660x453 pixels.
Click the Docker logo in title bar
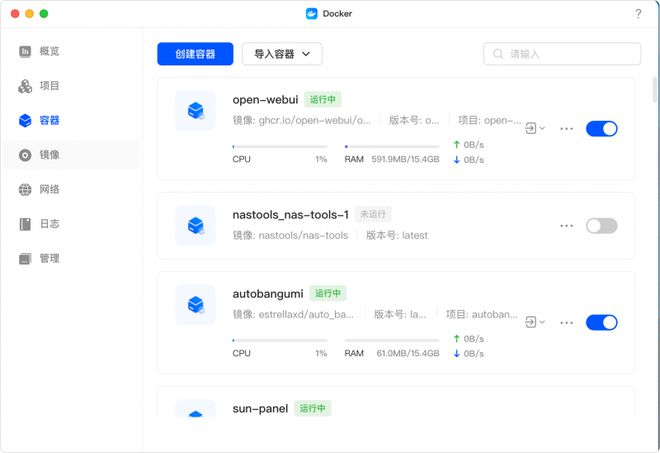(x=311, y=14)
